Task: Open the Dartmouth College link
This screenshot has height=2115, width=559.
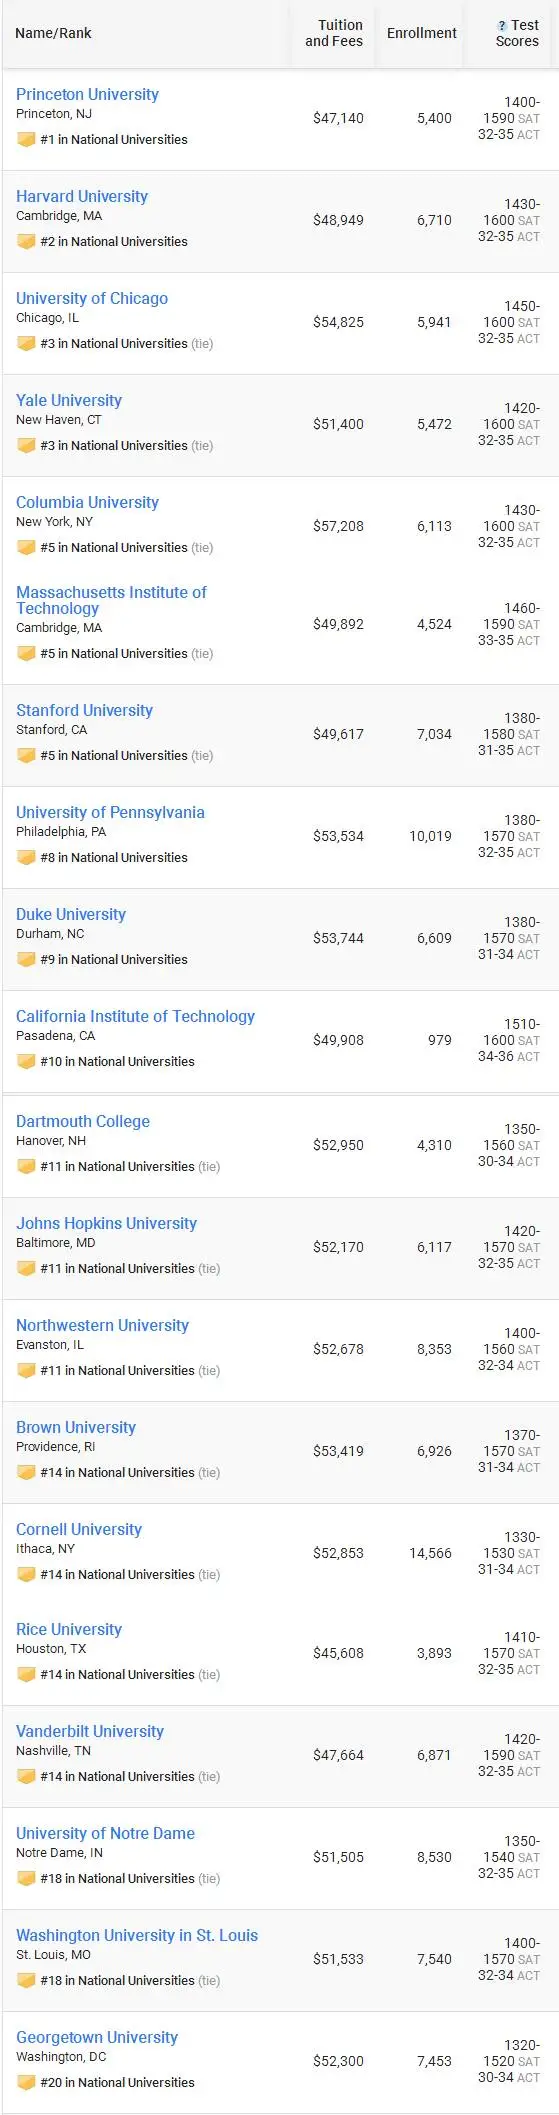Action: pos(83,1121)
